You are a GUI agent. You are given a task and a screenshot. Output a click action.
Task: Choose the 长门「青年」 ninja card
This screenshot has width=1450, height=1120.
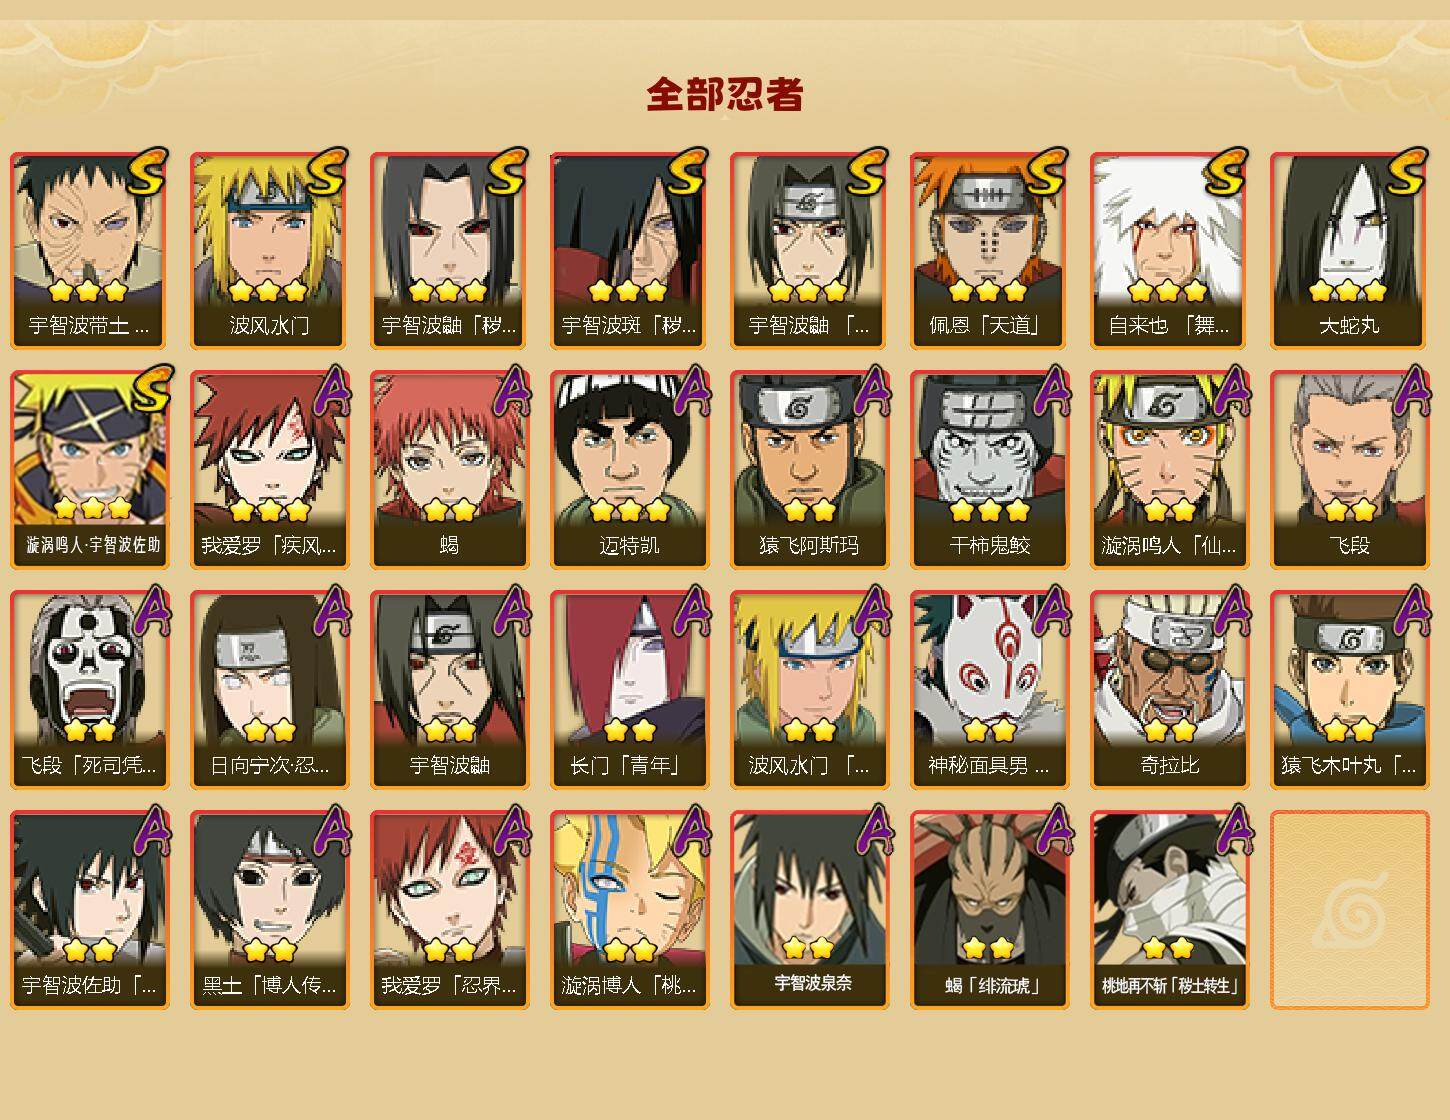[x=630, y=690]
